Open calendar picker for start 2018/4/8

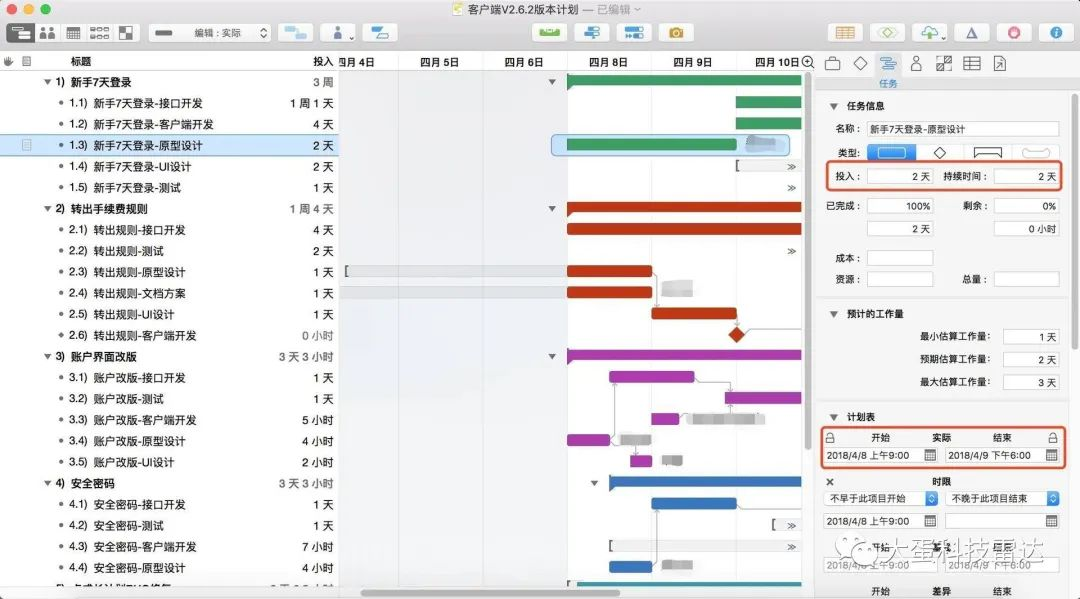tap(930, 455)
